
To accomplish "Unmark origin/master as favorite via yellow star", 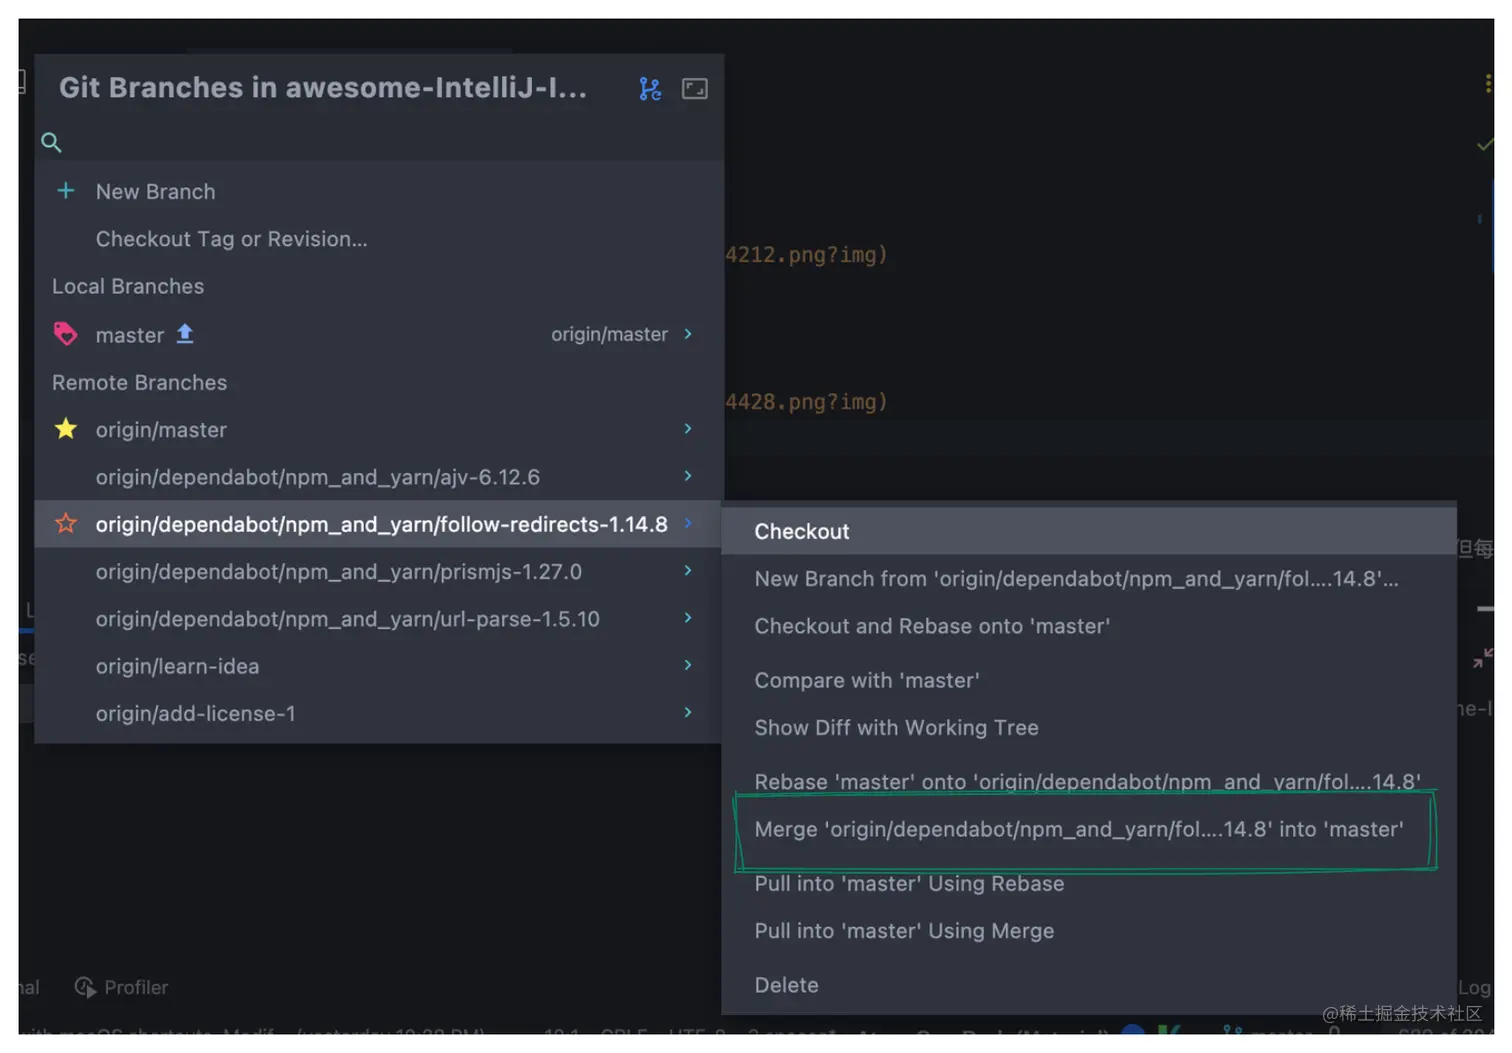I will (66, 429).
